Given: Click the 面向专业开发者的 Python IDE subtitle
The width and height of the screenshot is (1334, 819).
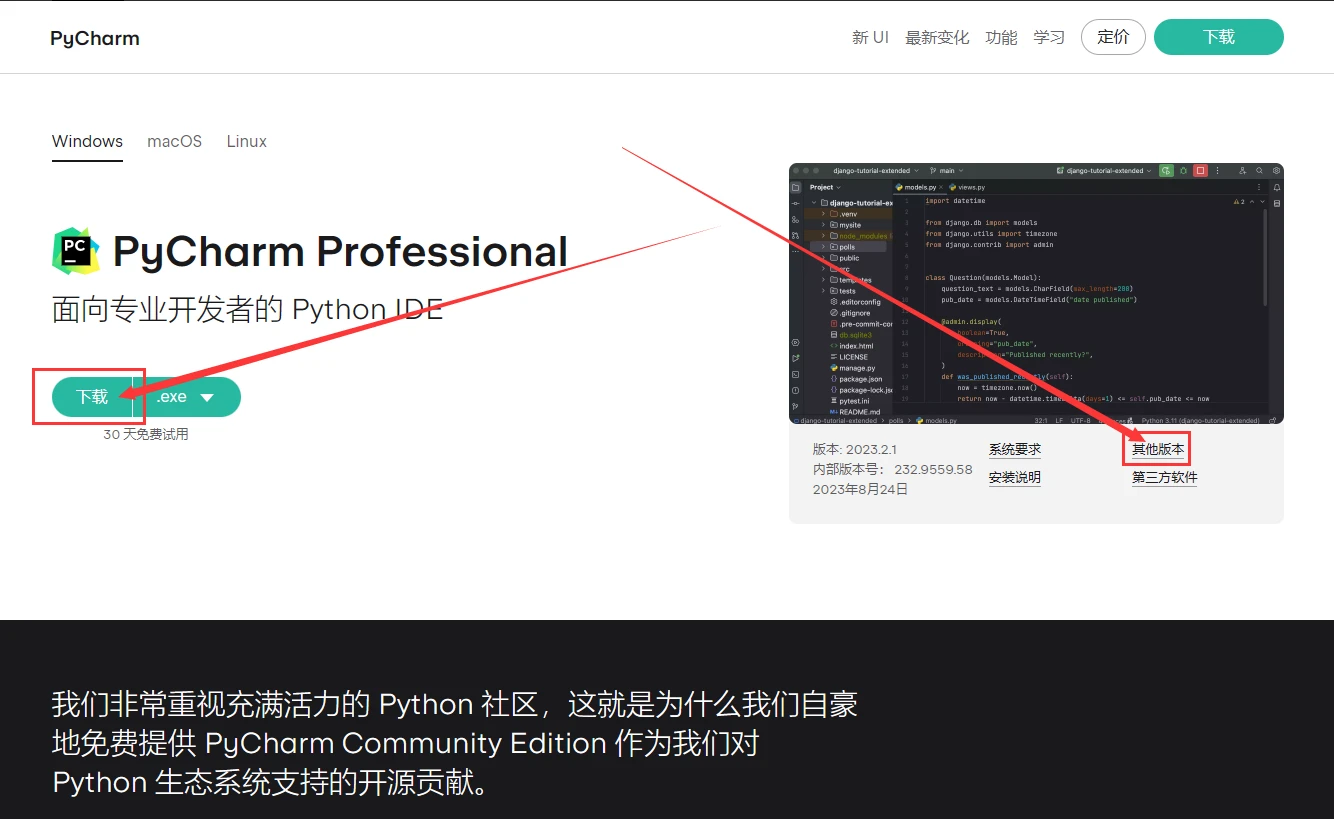Looking at the screenshot, I should [247, 309].
